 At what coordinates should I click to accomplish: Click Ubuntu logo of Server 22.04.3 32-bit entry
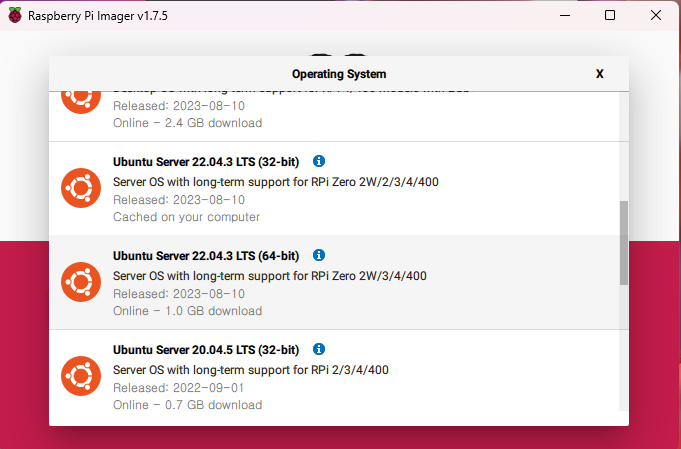[81, 188]
